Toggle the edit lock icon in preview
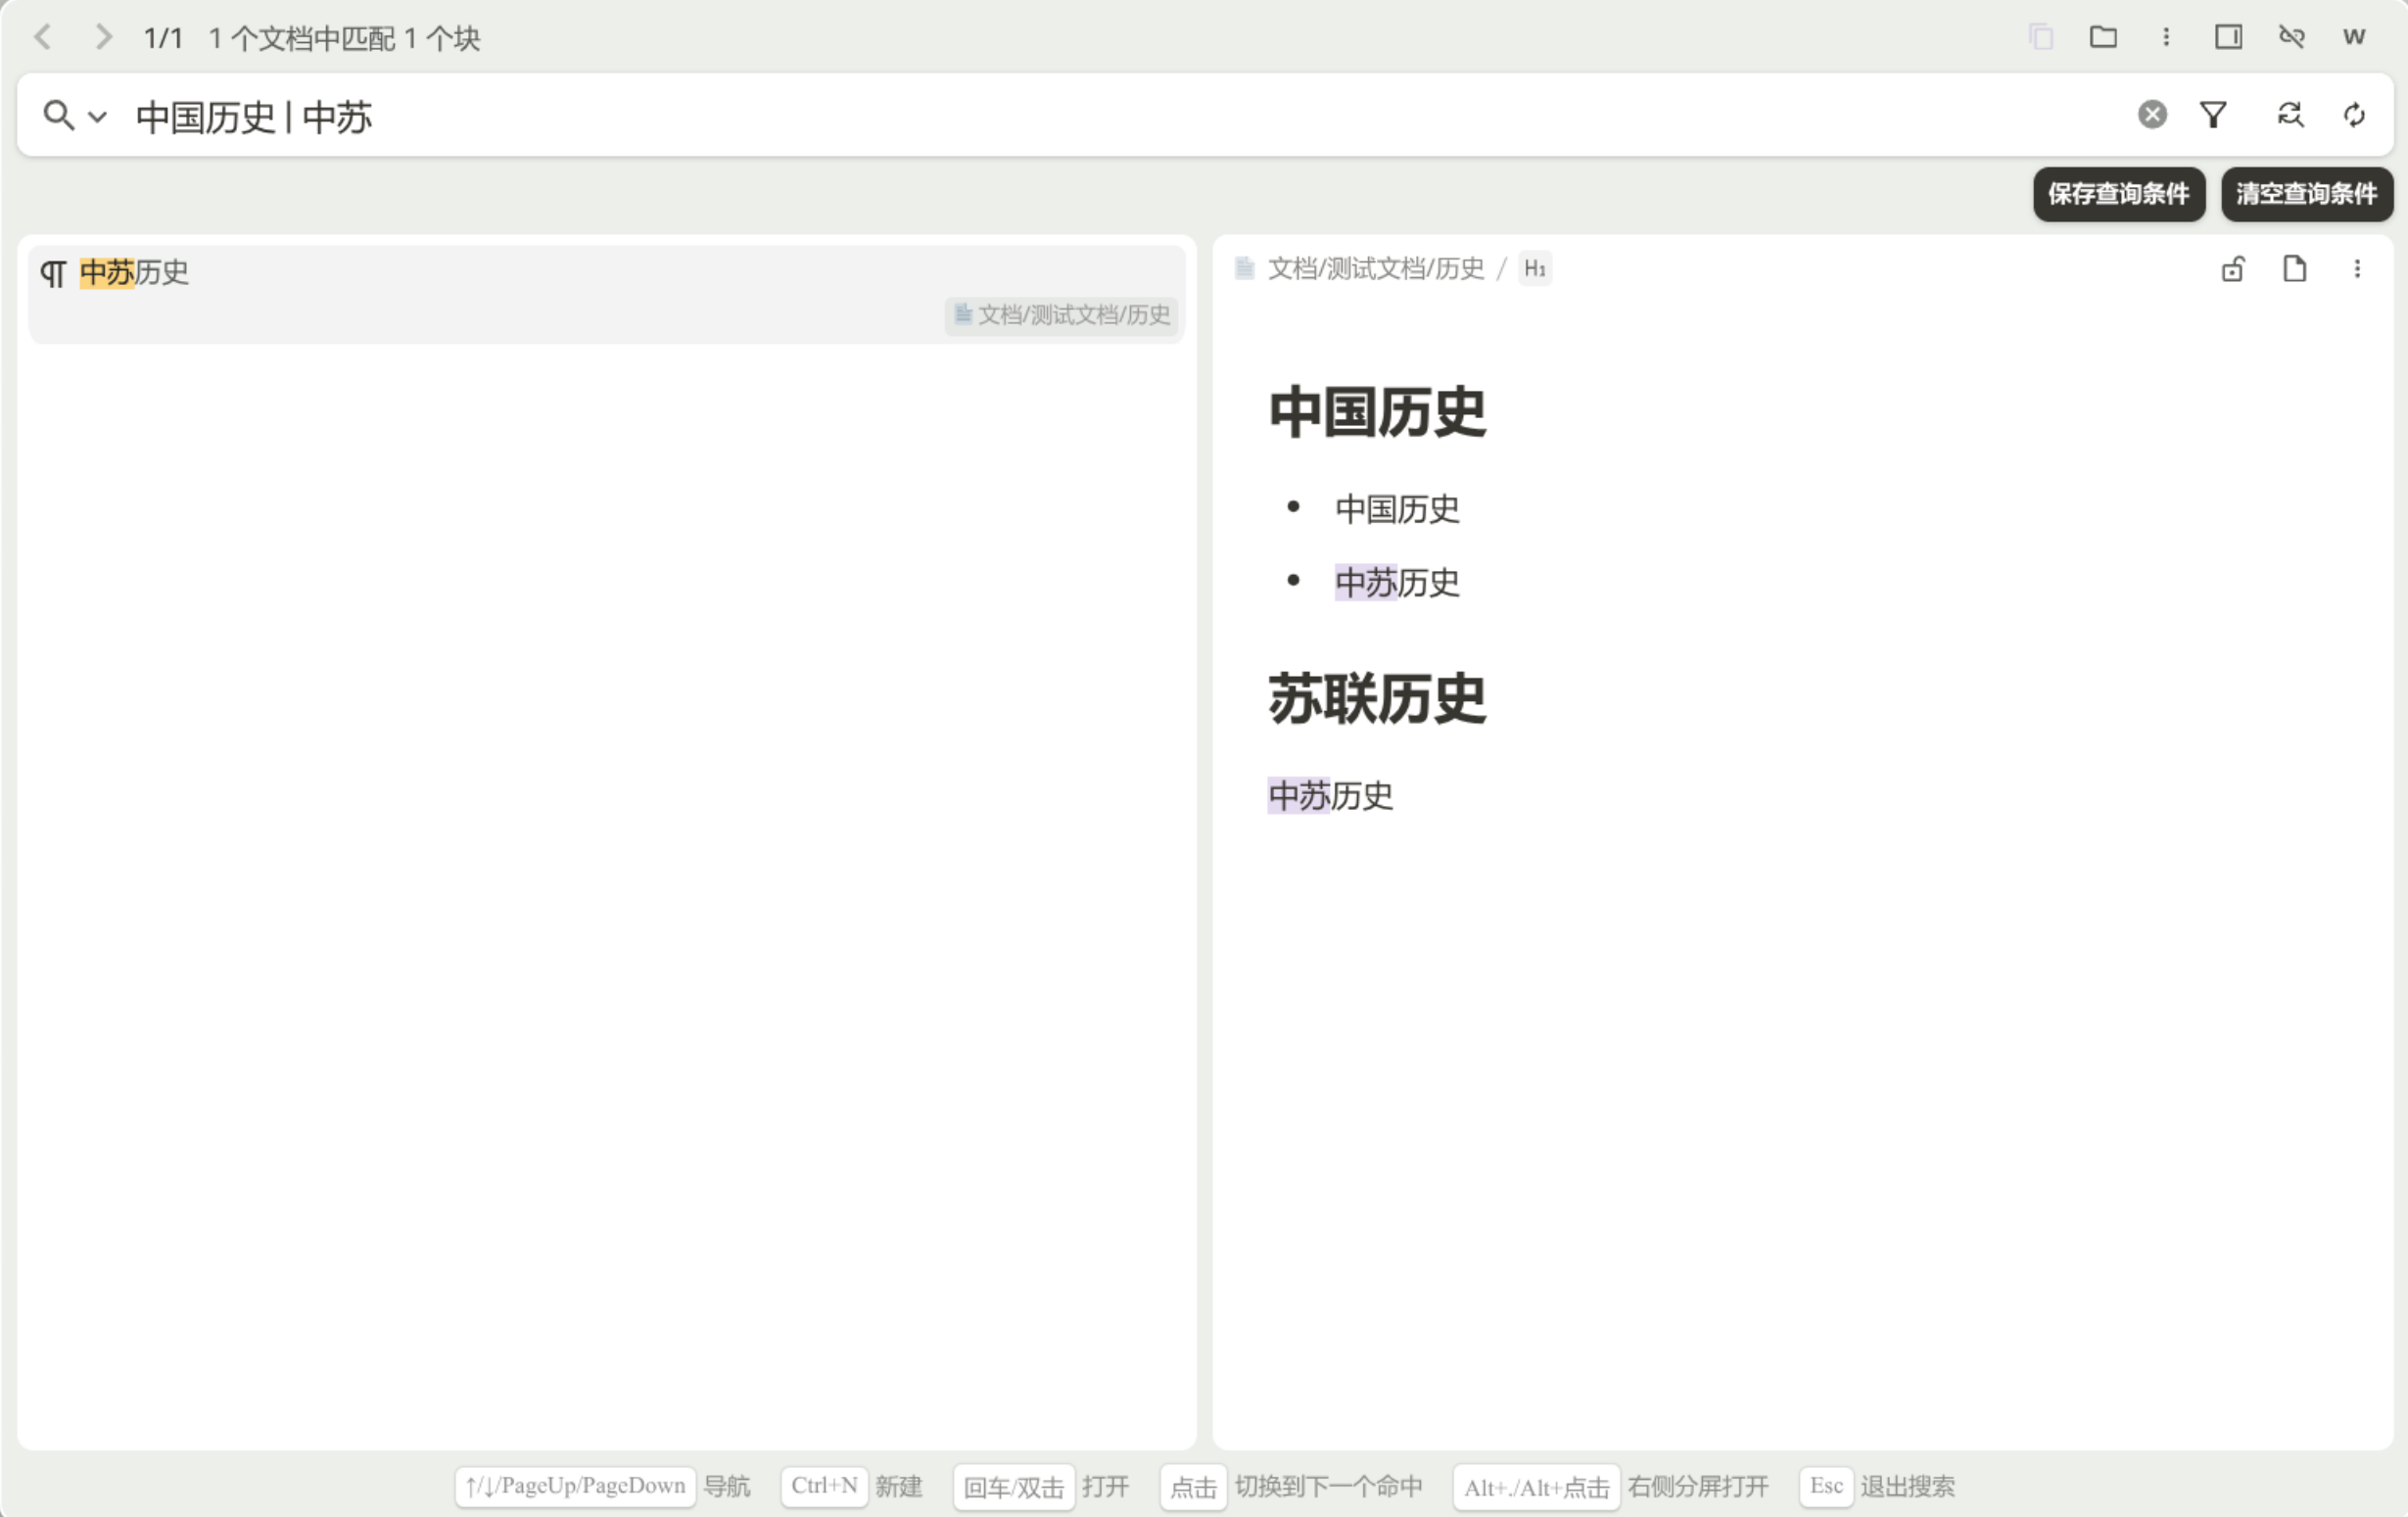Screen dimensions: 2408x1517 (x=2232, y=269)
